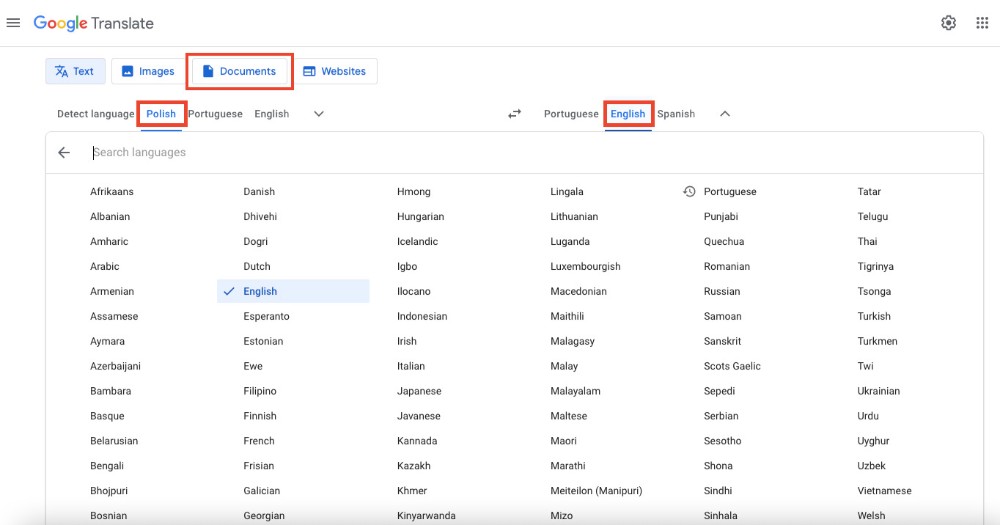Image resolution: width=1000 pixels, height=525 pixels.
Task: Choose Icelandic from the list
Action: (x=417, y=242)
